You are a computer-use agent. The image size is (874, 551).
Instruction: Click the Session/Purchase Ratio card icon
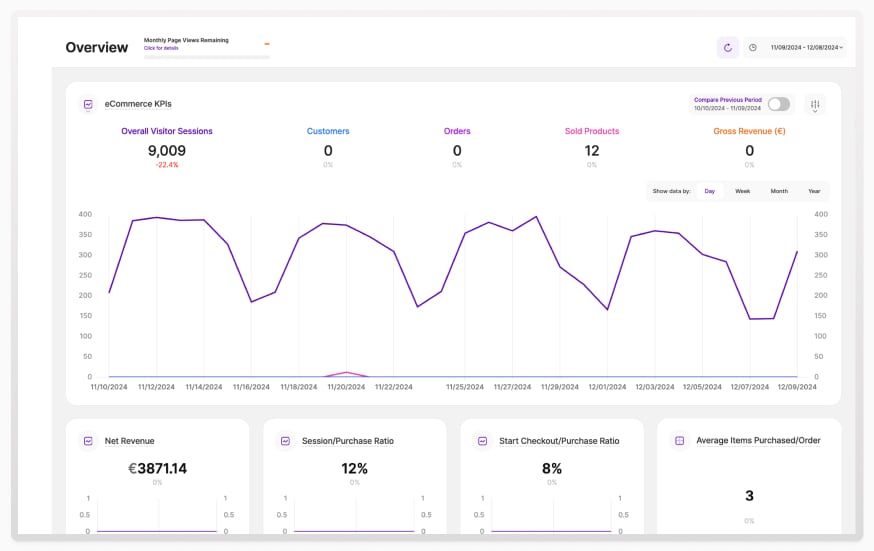coord(285,440)
